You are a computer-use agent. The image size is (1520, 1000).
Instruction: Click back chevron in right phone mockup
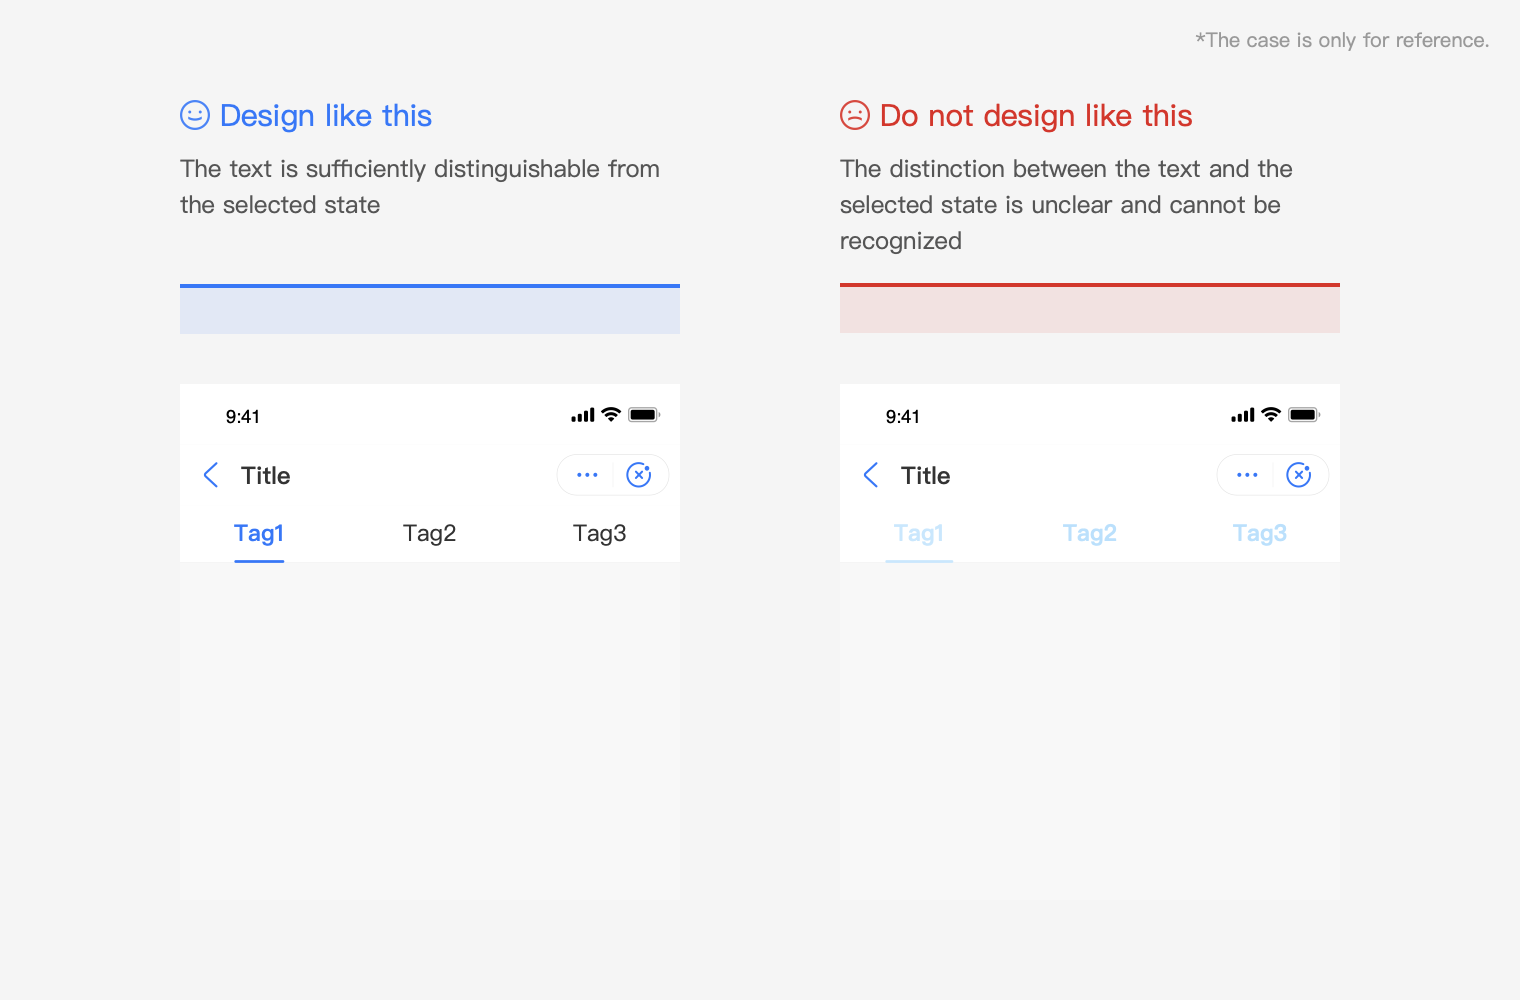[x=871, y=475]
